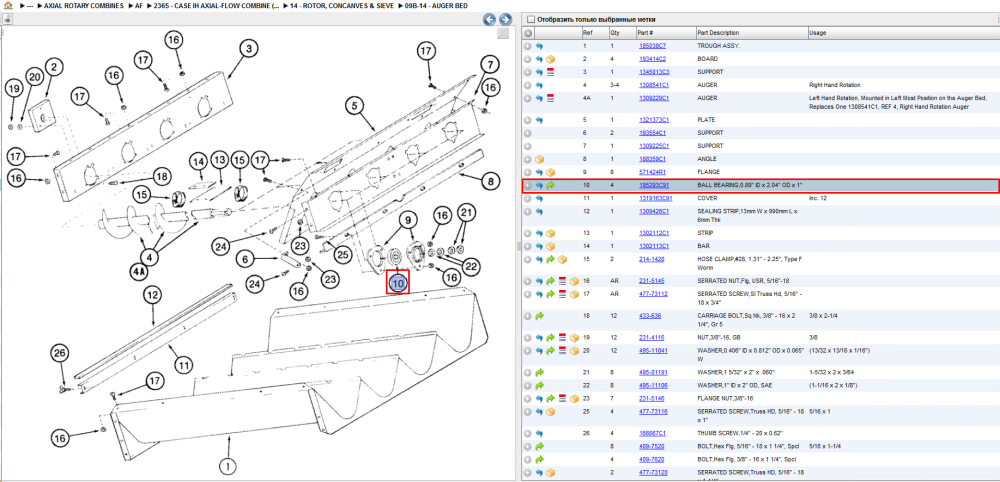Viewport: 1000px width, 482px height.
Task: Toggle the selection circle for Ref 6 SUPPORT row
Action: (527, 133)
